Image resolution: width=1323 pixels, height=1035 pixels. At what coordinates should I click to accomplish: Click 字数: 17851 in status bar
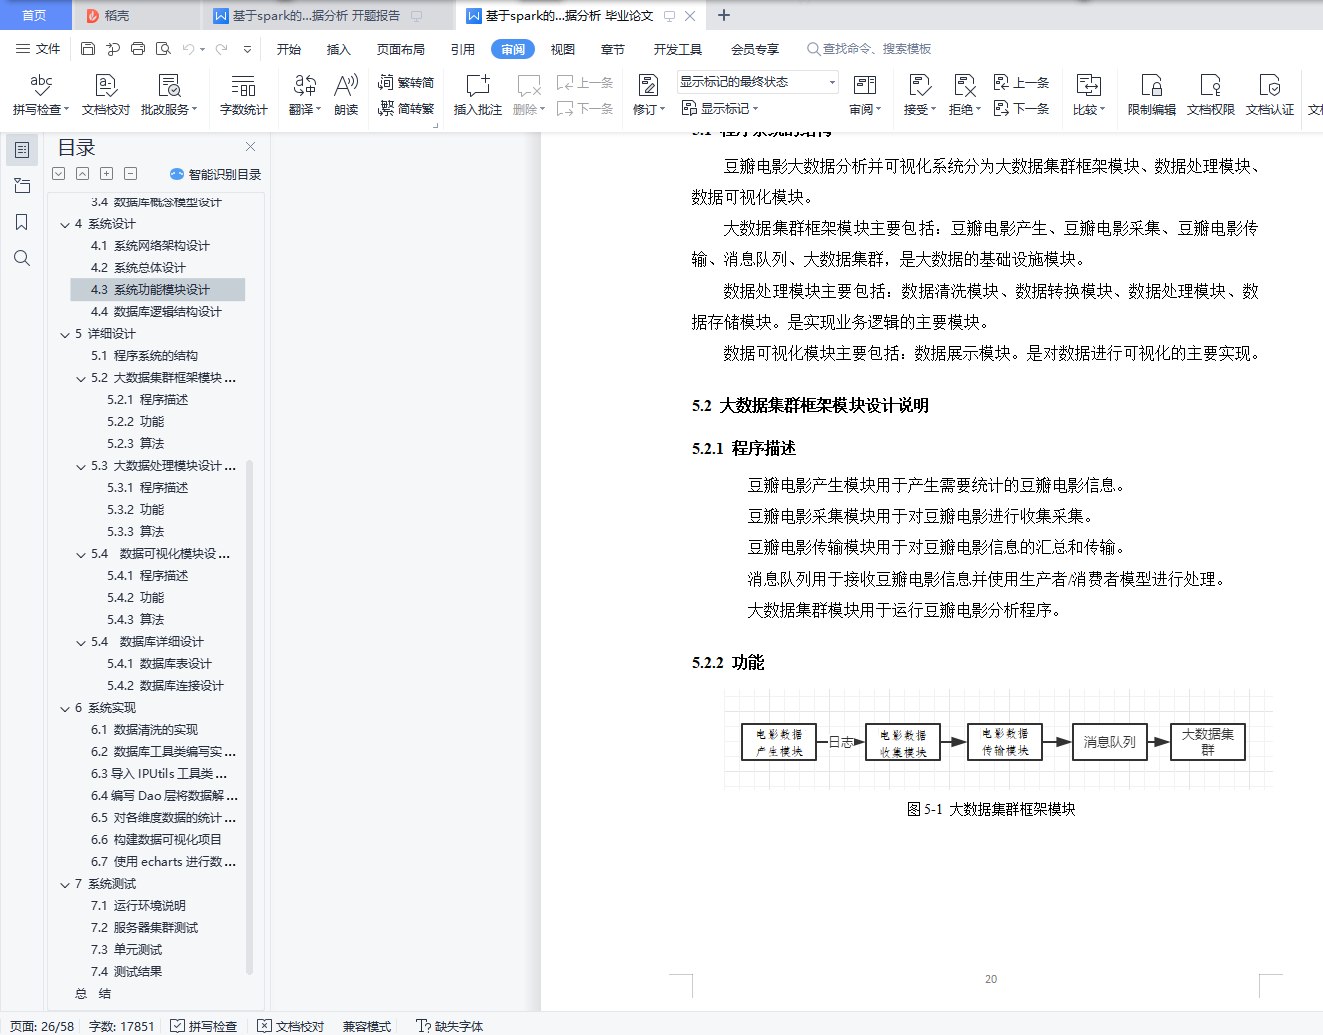click(x=122, y=1026)
